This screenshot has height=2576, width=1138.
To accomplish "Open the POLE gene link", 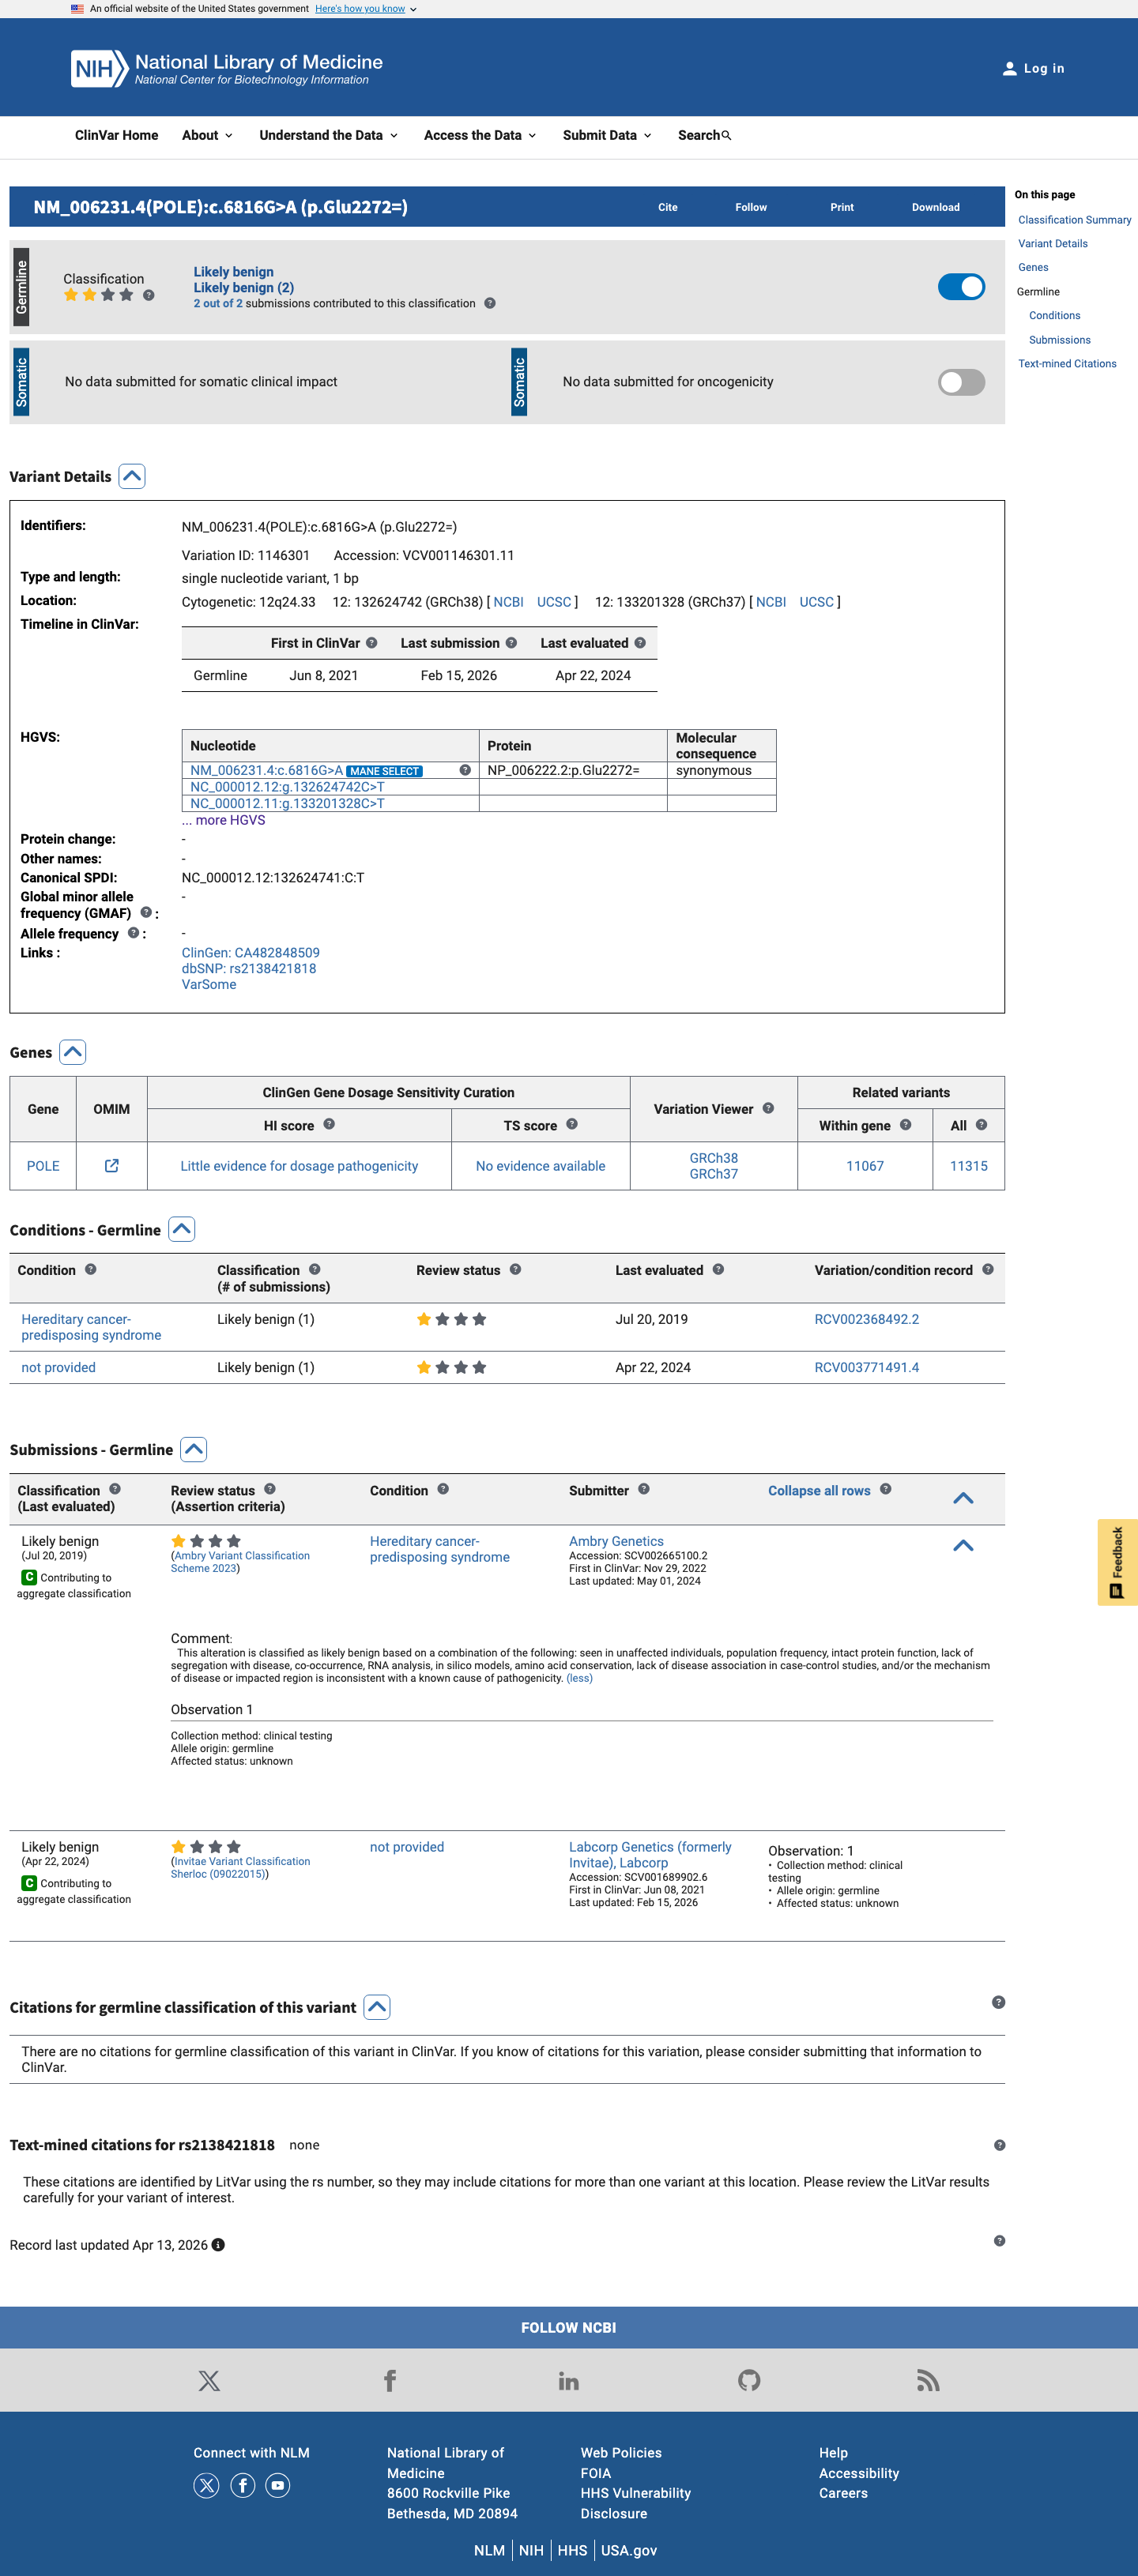I will [x=43, y=1166].
